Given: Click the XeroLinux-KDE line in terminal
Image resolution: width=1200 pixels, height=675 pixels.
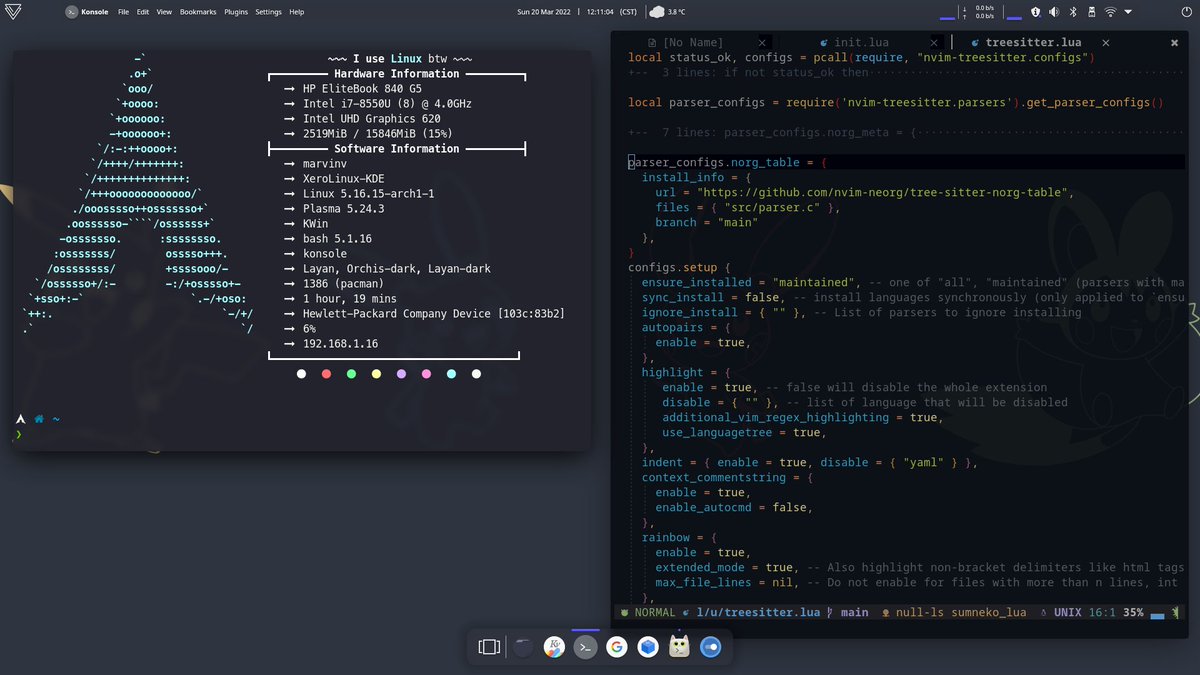Looking at the screenshot, I should pos(347,179).
